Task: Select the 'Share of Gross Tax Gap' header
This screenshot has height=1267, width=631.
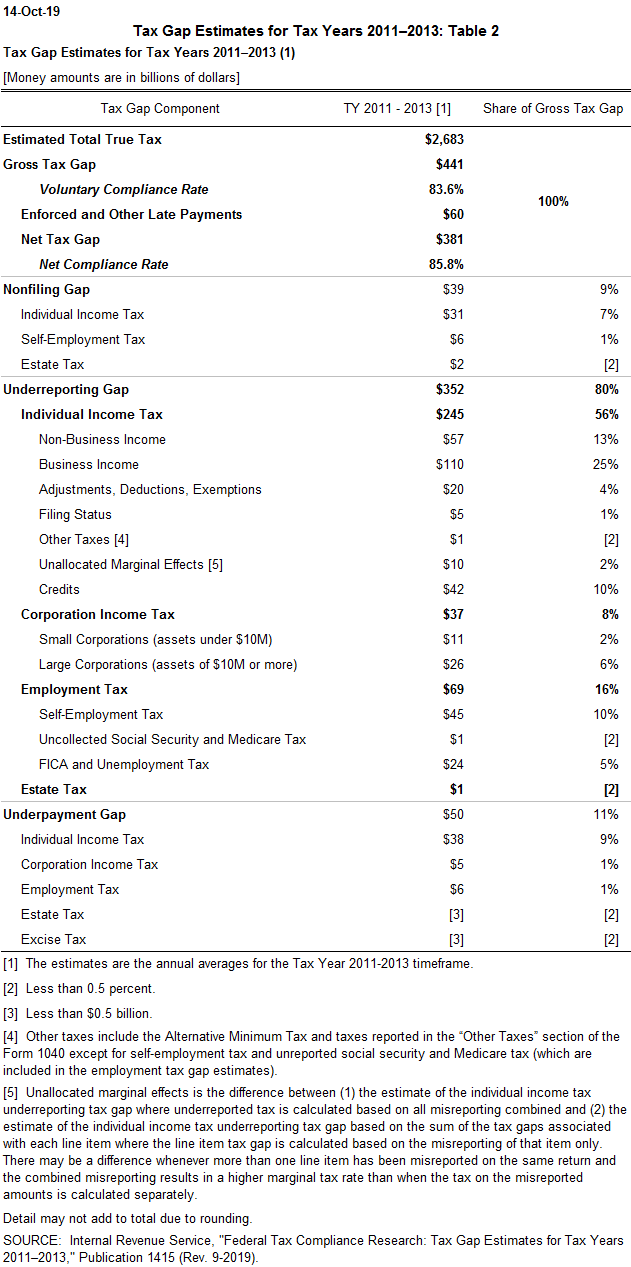Action: 553,108
